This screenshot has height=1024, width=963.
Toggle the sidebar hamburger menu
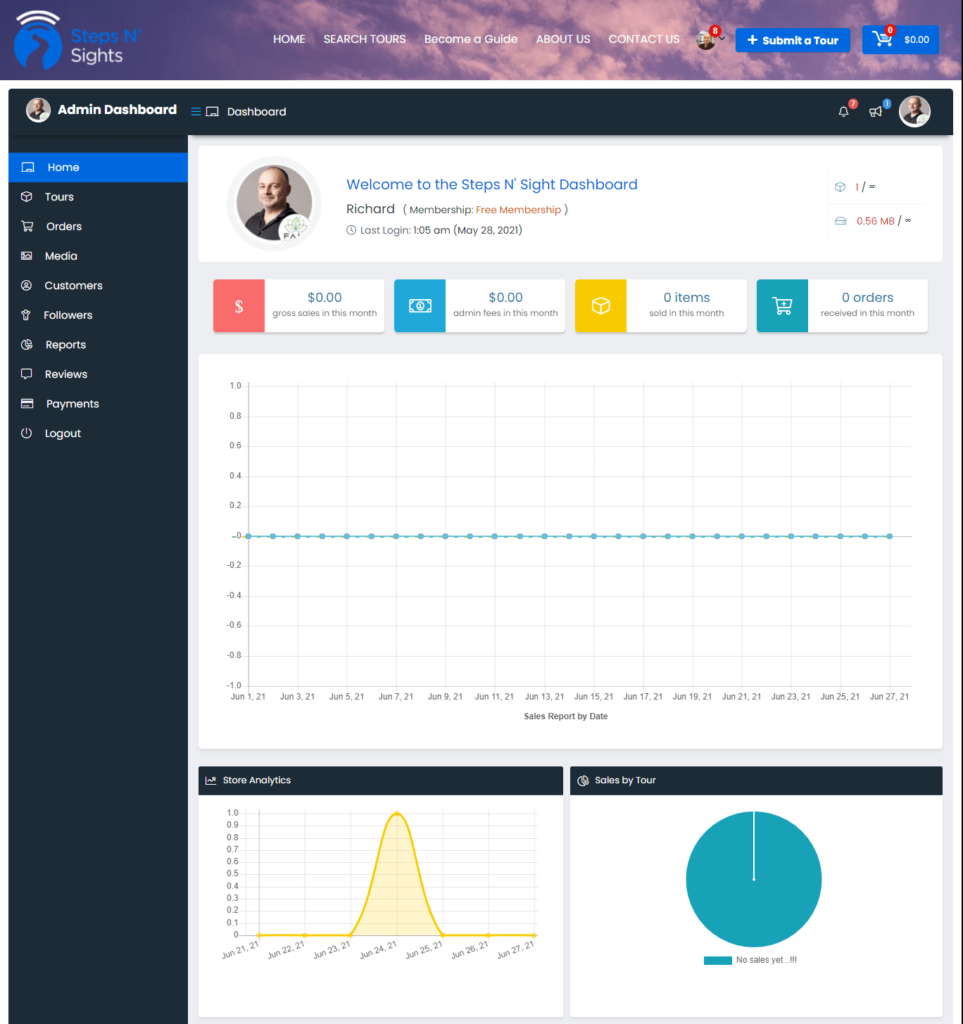click(196, 112)
